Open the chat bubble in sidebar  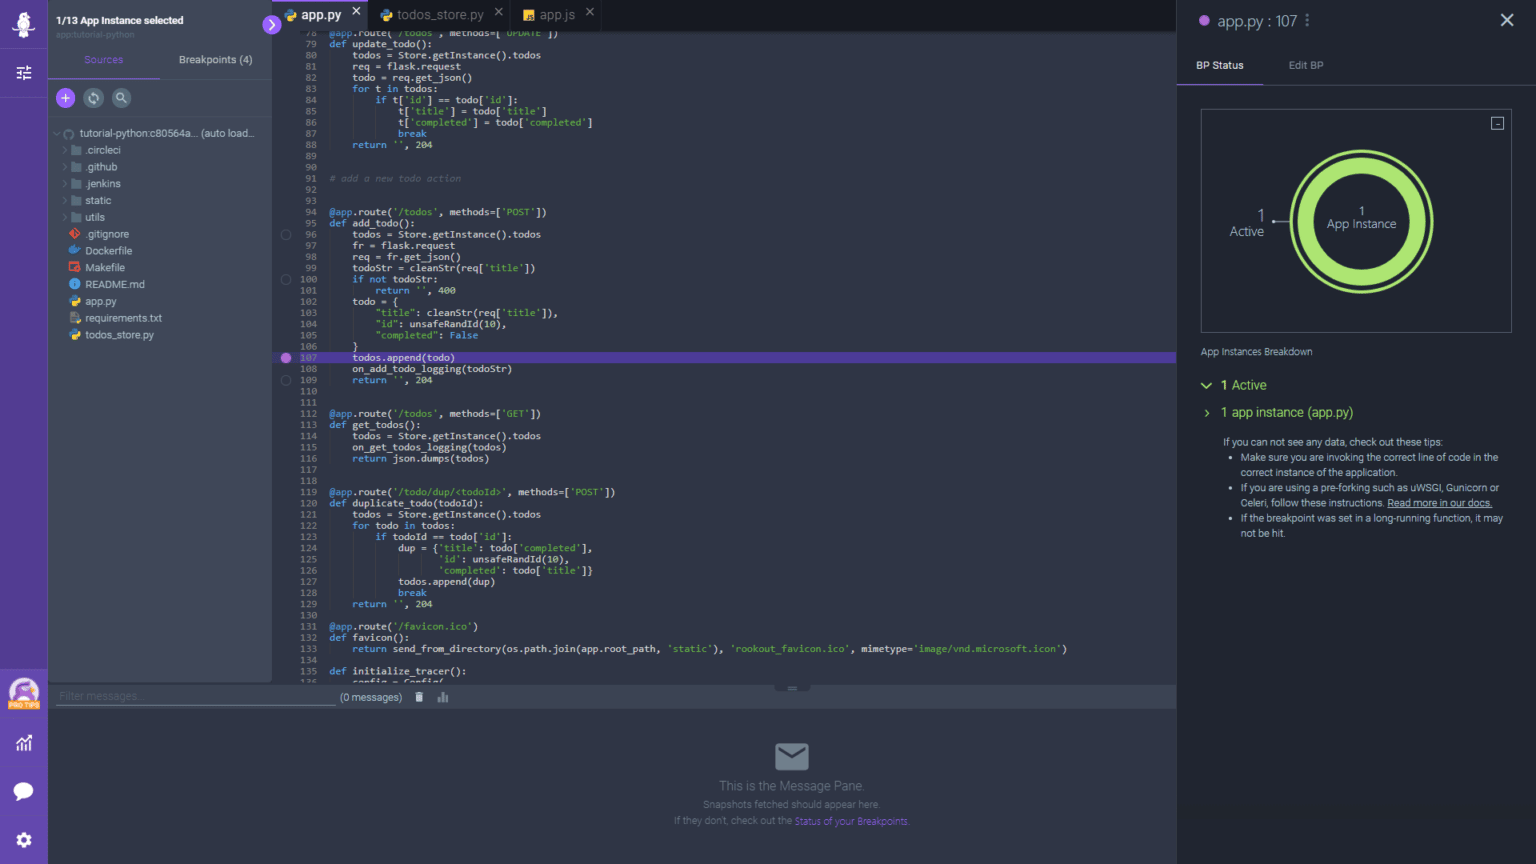(24, 792)
